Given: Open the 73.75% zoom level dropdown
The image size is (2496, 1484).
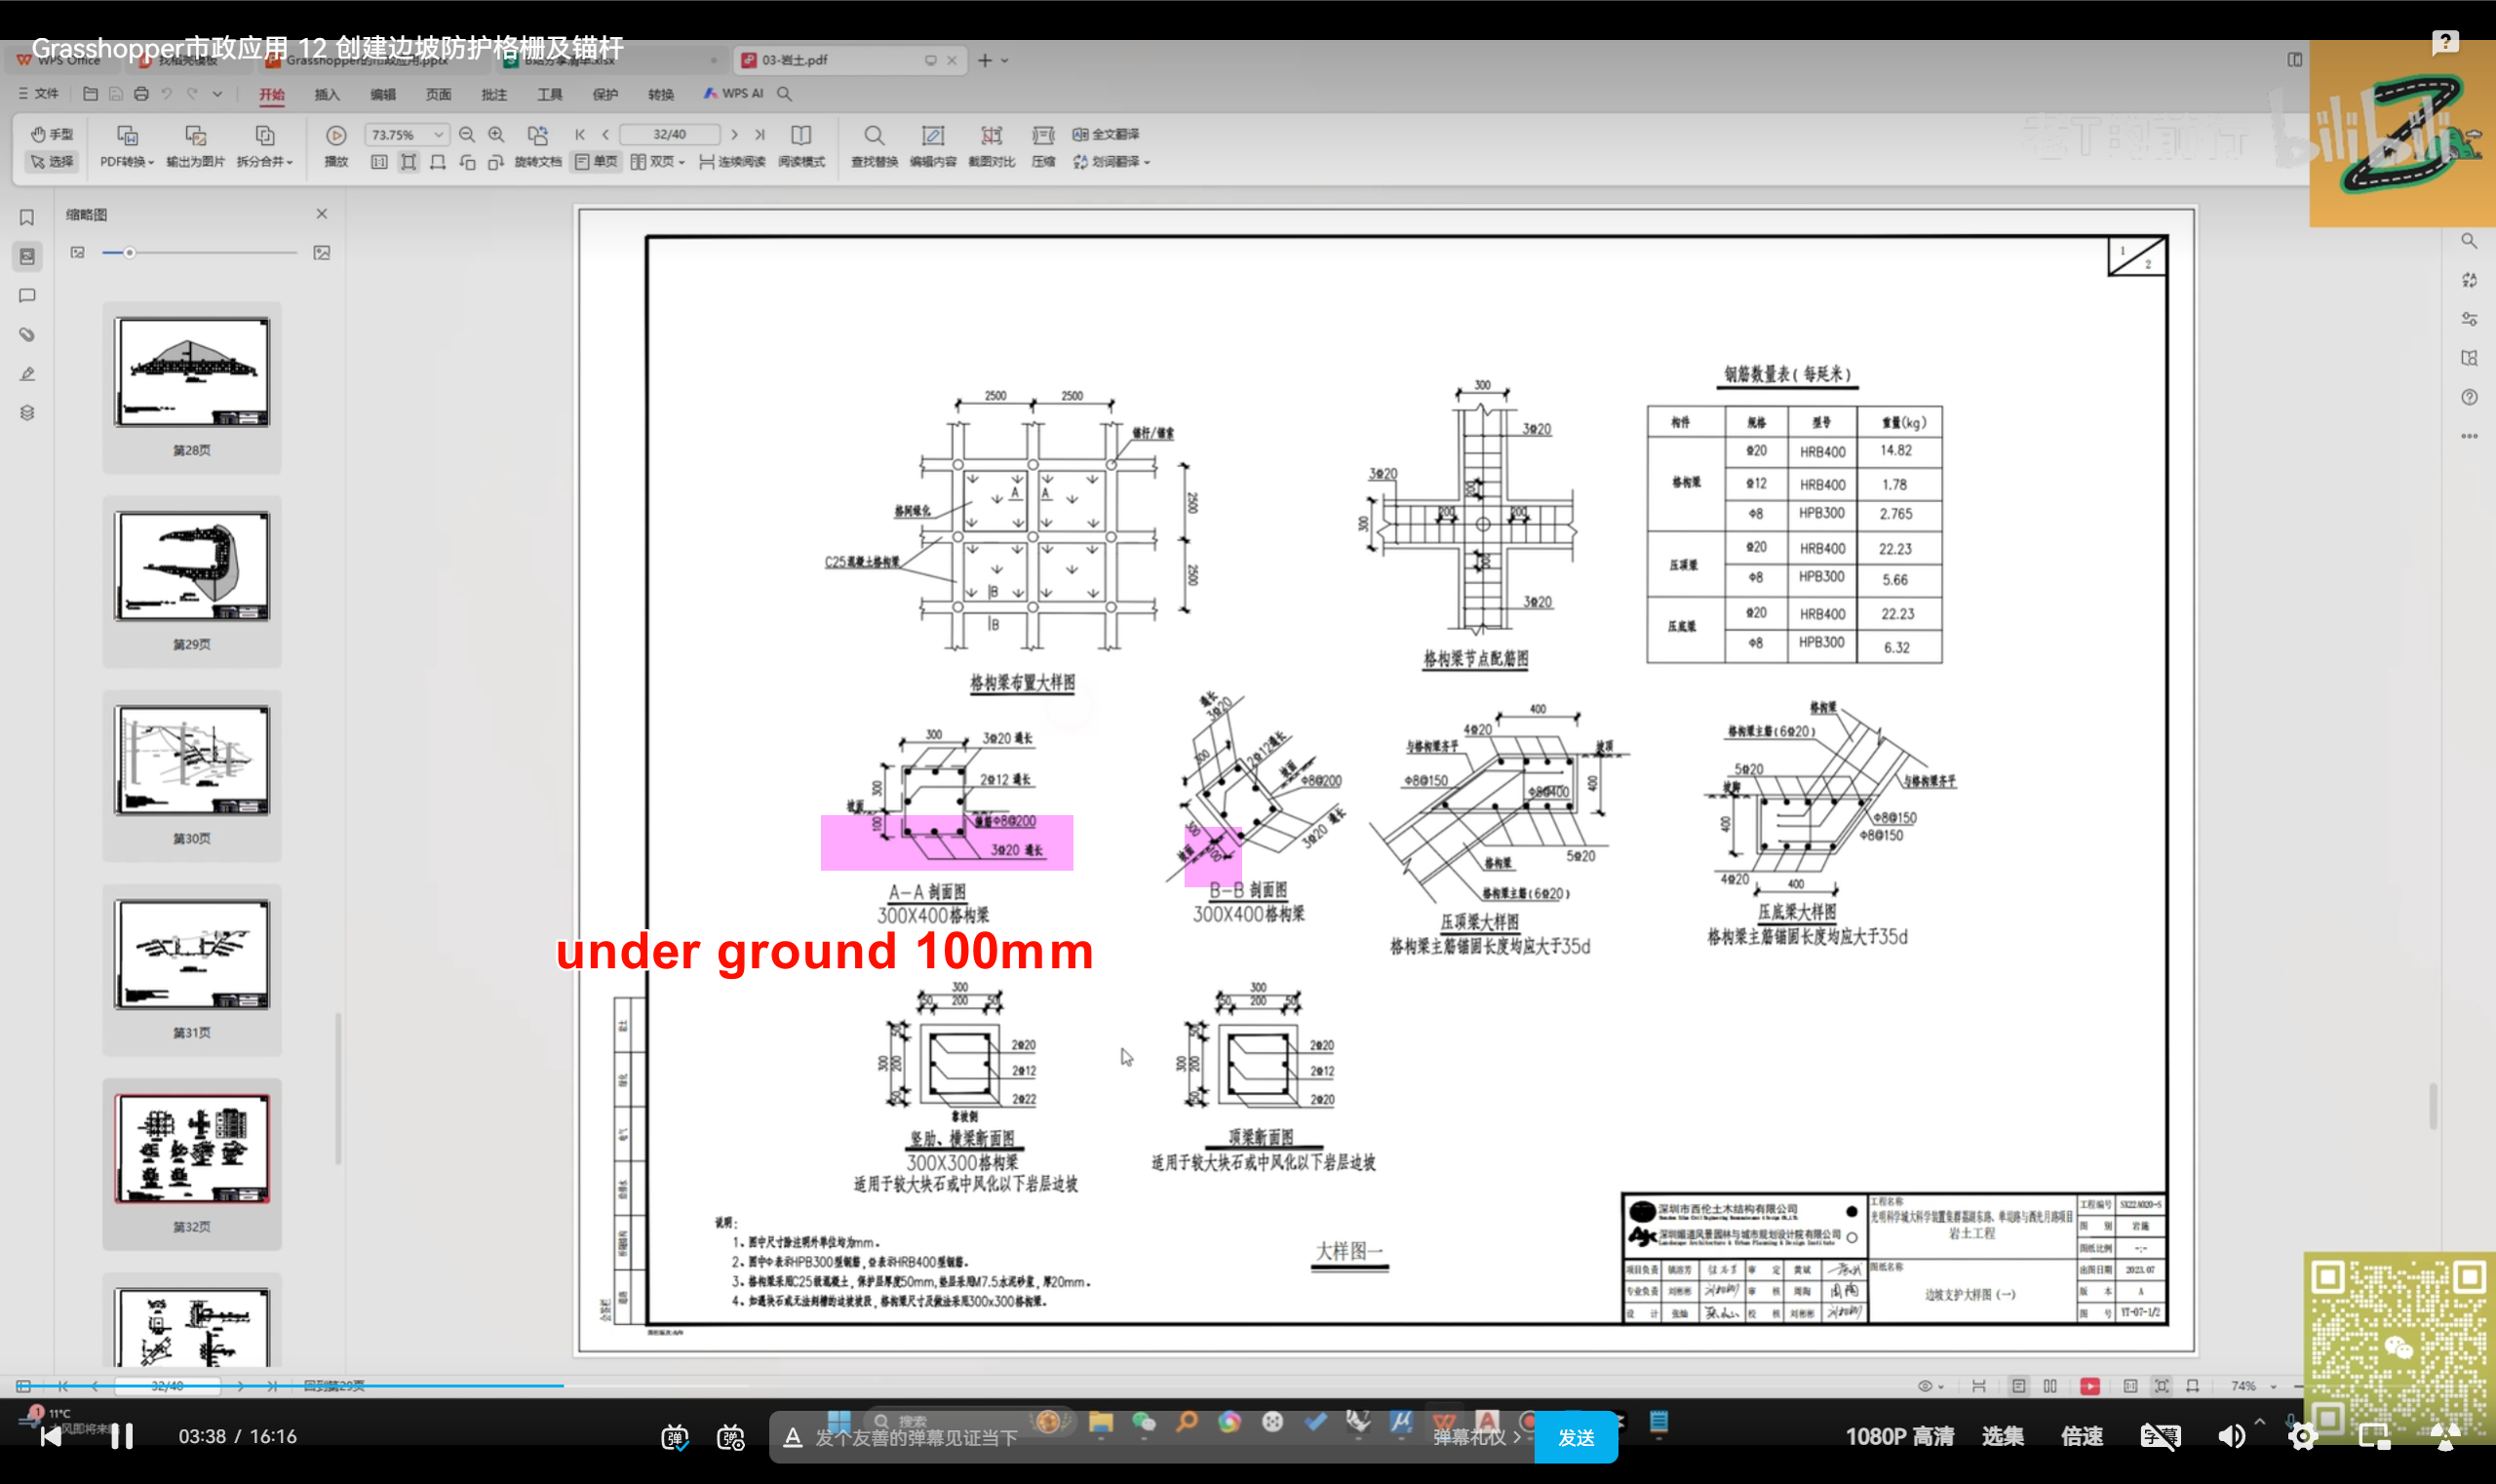Looking at the screenshot, I should pos(438,134).
